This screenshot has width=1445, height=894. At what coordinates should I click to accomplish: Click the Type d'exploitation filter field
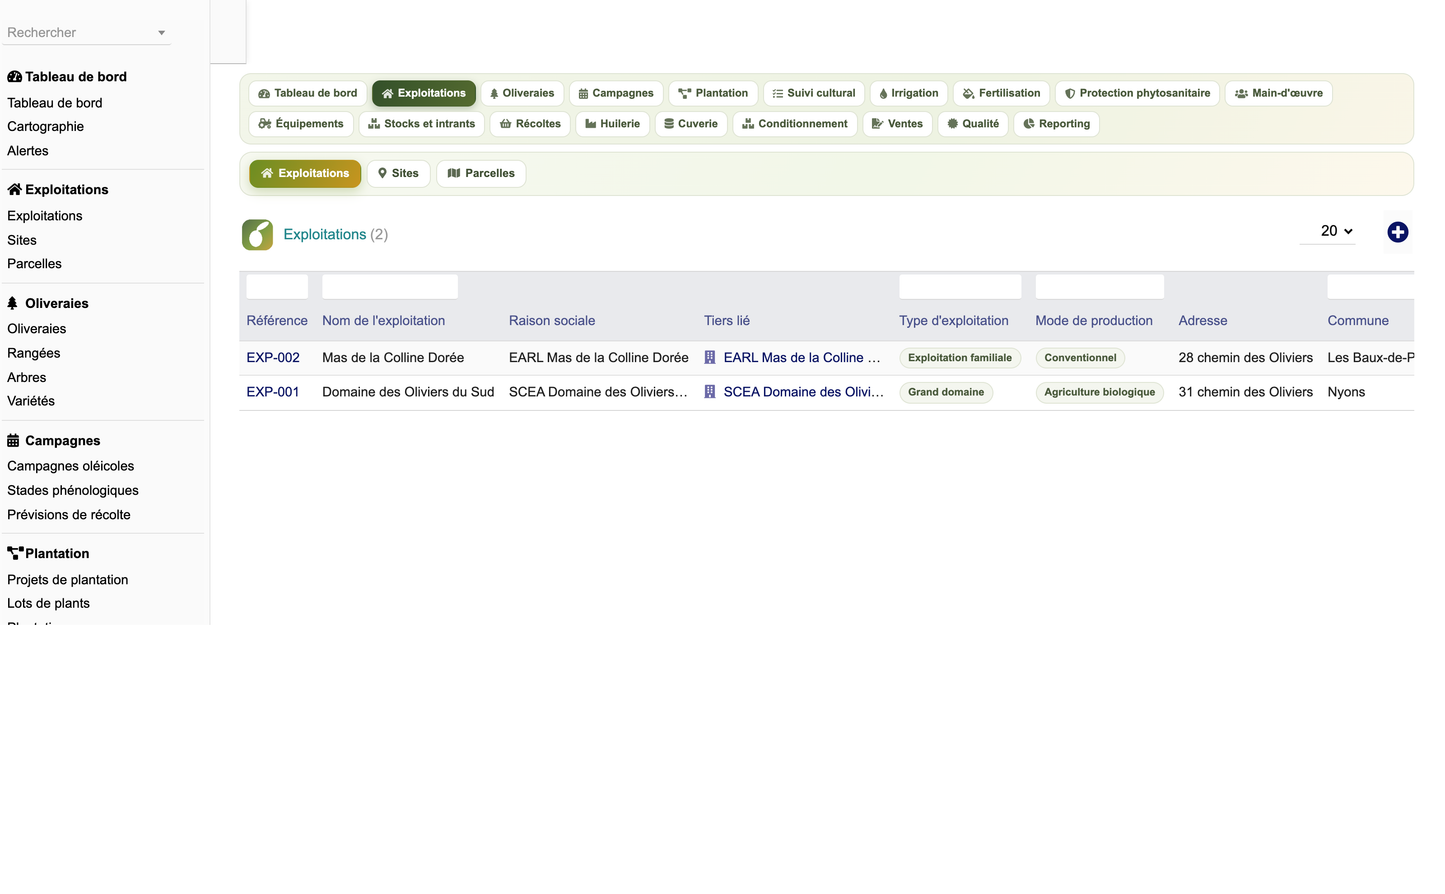coord(960,286)
